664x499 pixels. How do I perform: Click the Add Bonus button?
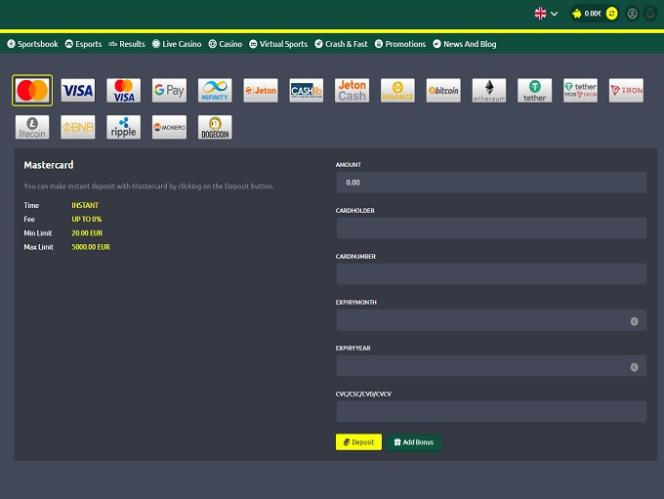tap(413, 442)
